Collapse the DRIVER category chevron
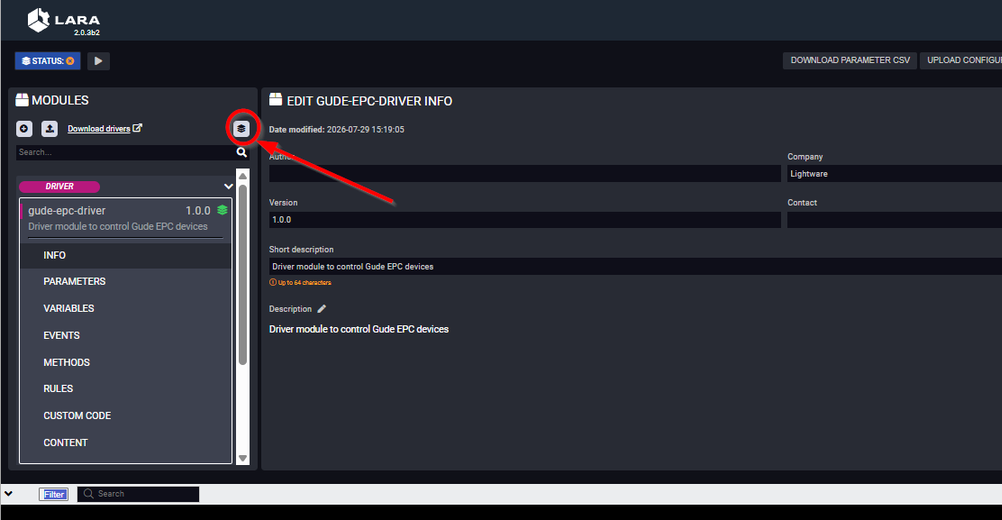Viewport: 1002px width, 520px height. click(228, 187)
